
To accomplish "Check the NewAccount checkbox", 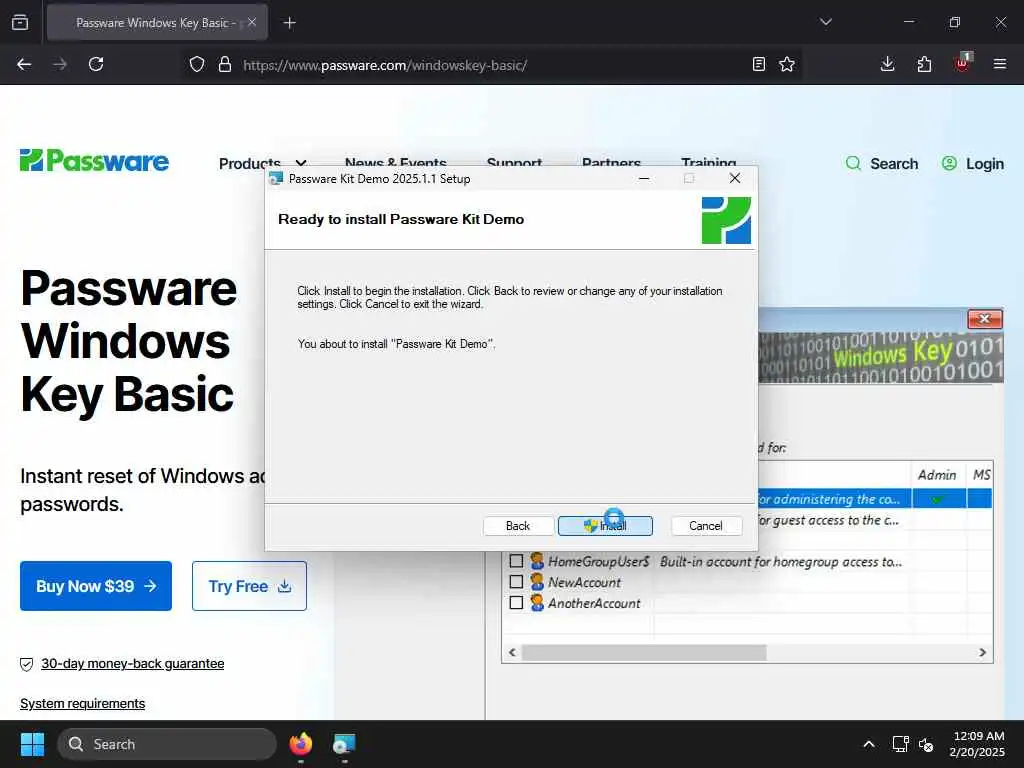I will click(x=516, y=582).
